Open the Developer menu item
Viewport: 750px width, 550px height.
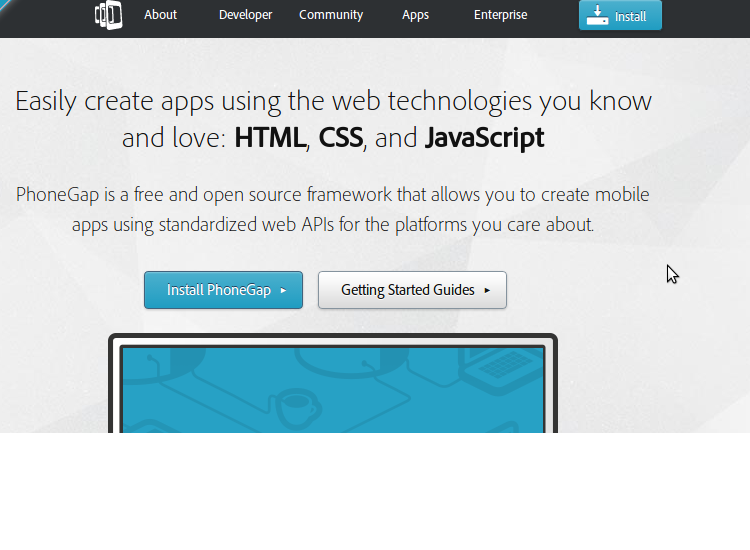click(245, 15)
